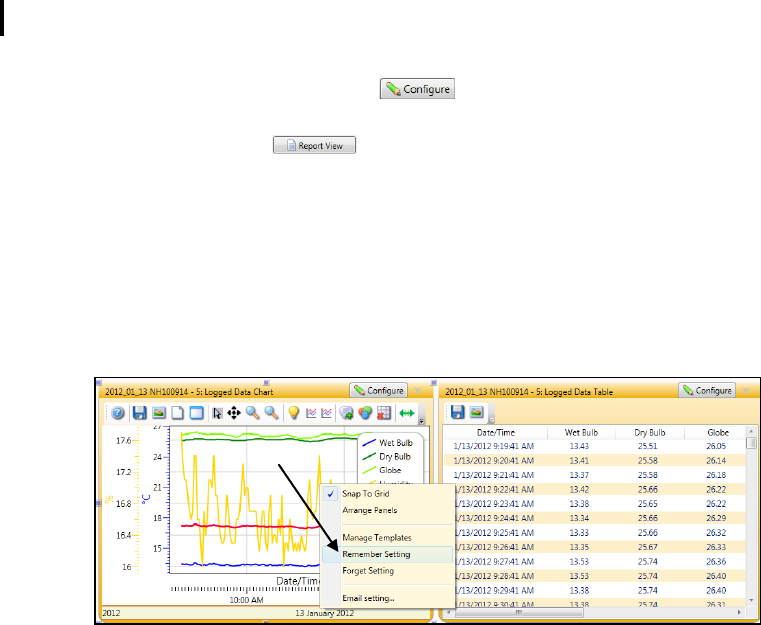Select the arrow pointer tool in chart toolbar

point(217,413)
